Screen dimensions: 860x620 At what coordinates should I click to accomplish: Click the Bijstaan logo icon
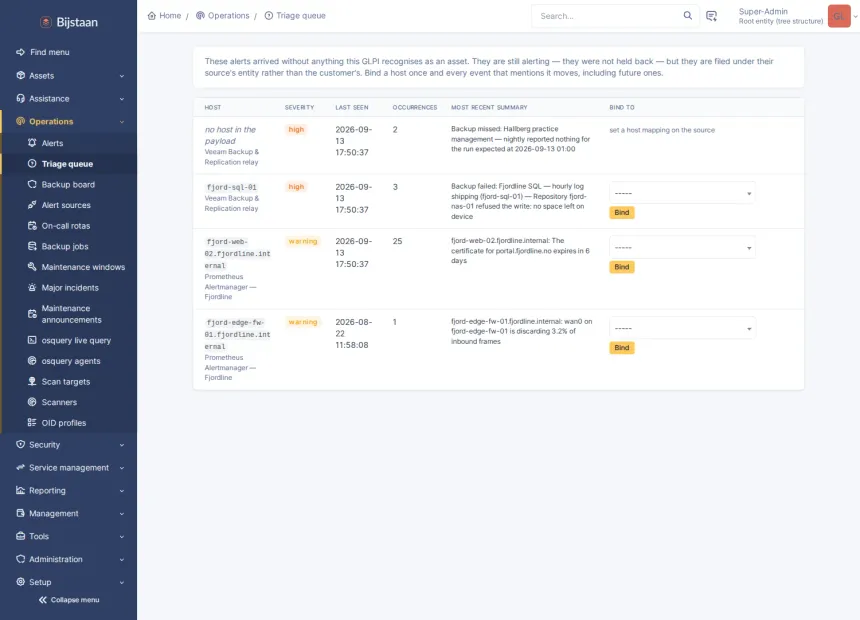pos(46,22)
